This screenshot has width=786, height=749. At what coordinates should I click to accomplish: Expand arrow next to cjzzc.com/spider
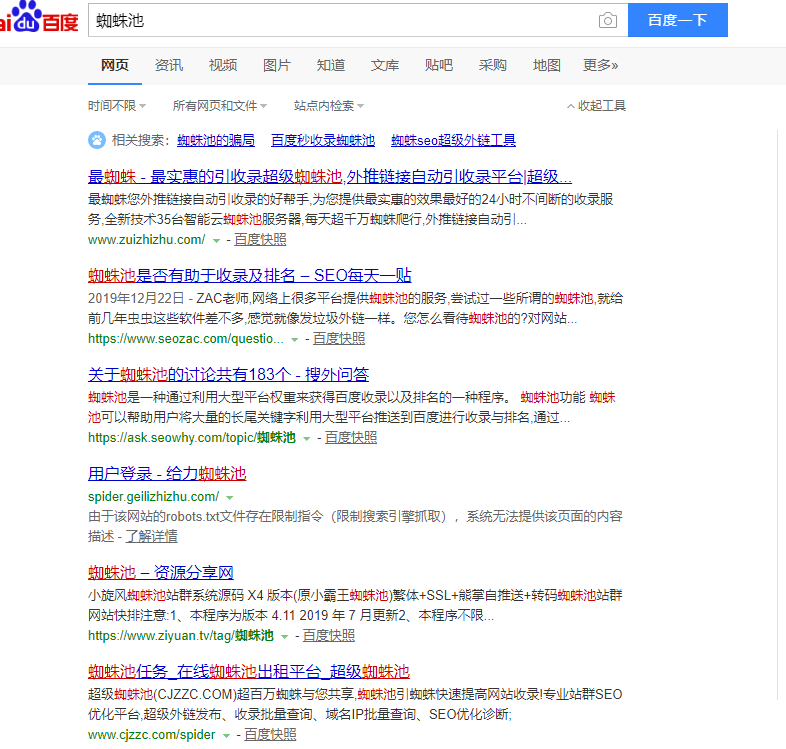227,736
